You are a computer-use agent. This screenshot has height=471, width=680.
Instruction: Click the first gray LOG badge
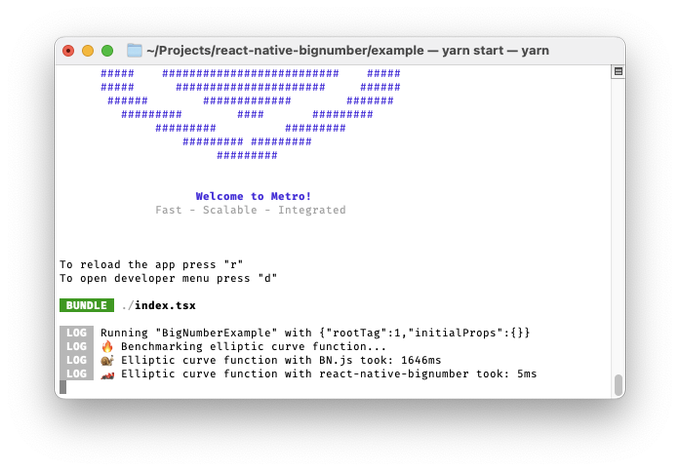[76, 333]
